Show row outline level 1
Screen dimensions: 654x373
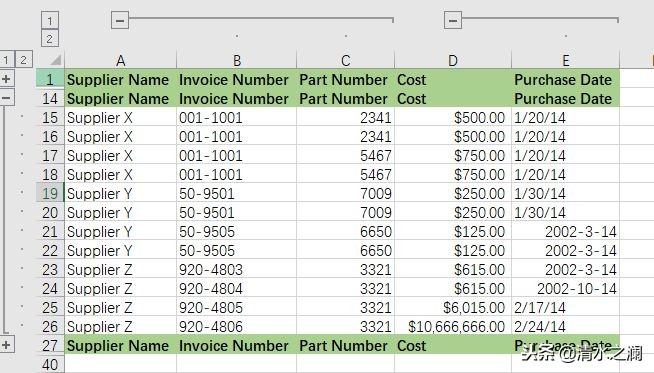tap(6, 60)
